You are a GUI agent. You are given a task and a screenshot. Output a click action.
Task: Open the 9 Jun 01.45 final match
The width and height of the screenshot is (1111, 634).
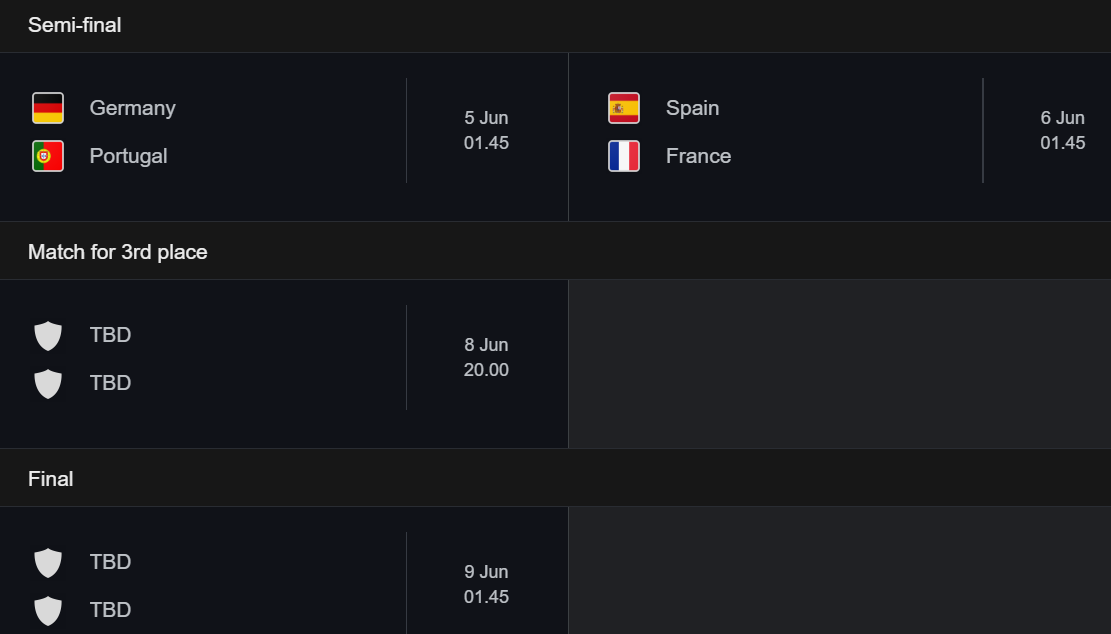click(x=283, y=570)
